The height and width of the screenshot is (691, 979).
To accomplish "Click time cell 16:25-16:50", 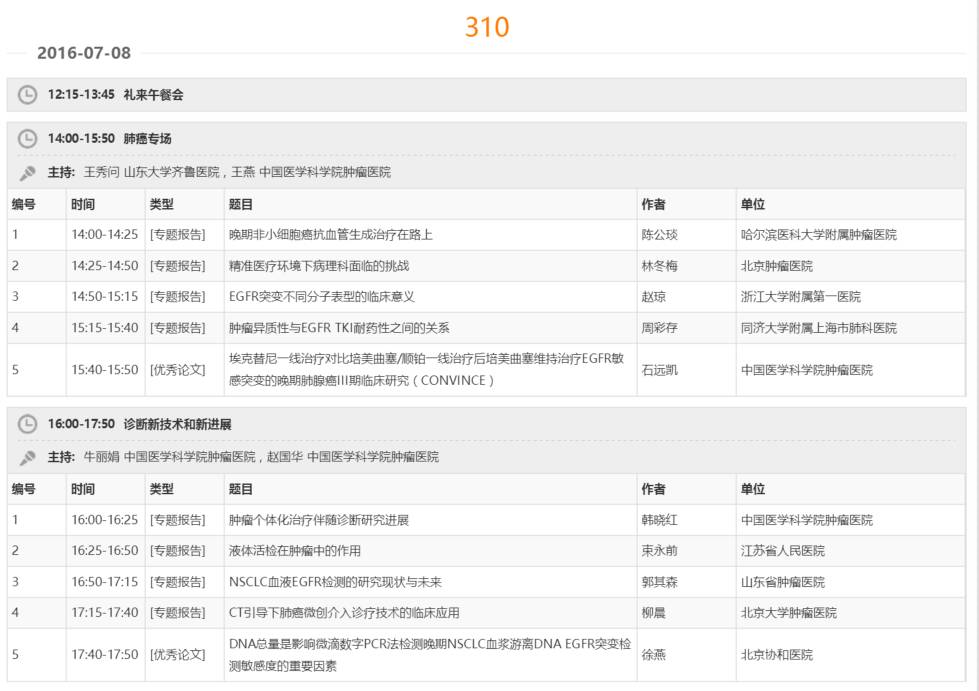I will coord(104,551).
